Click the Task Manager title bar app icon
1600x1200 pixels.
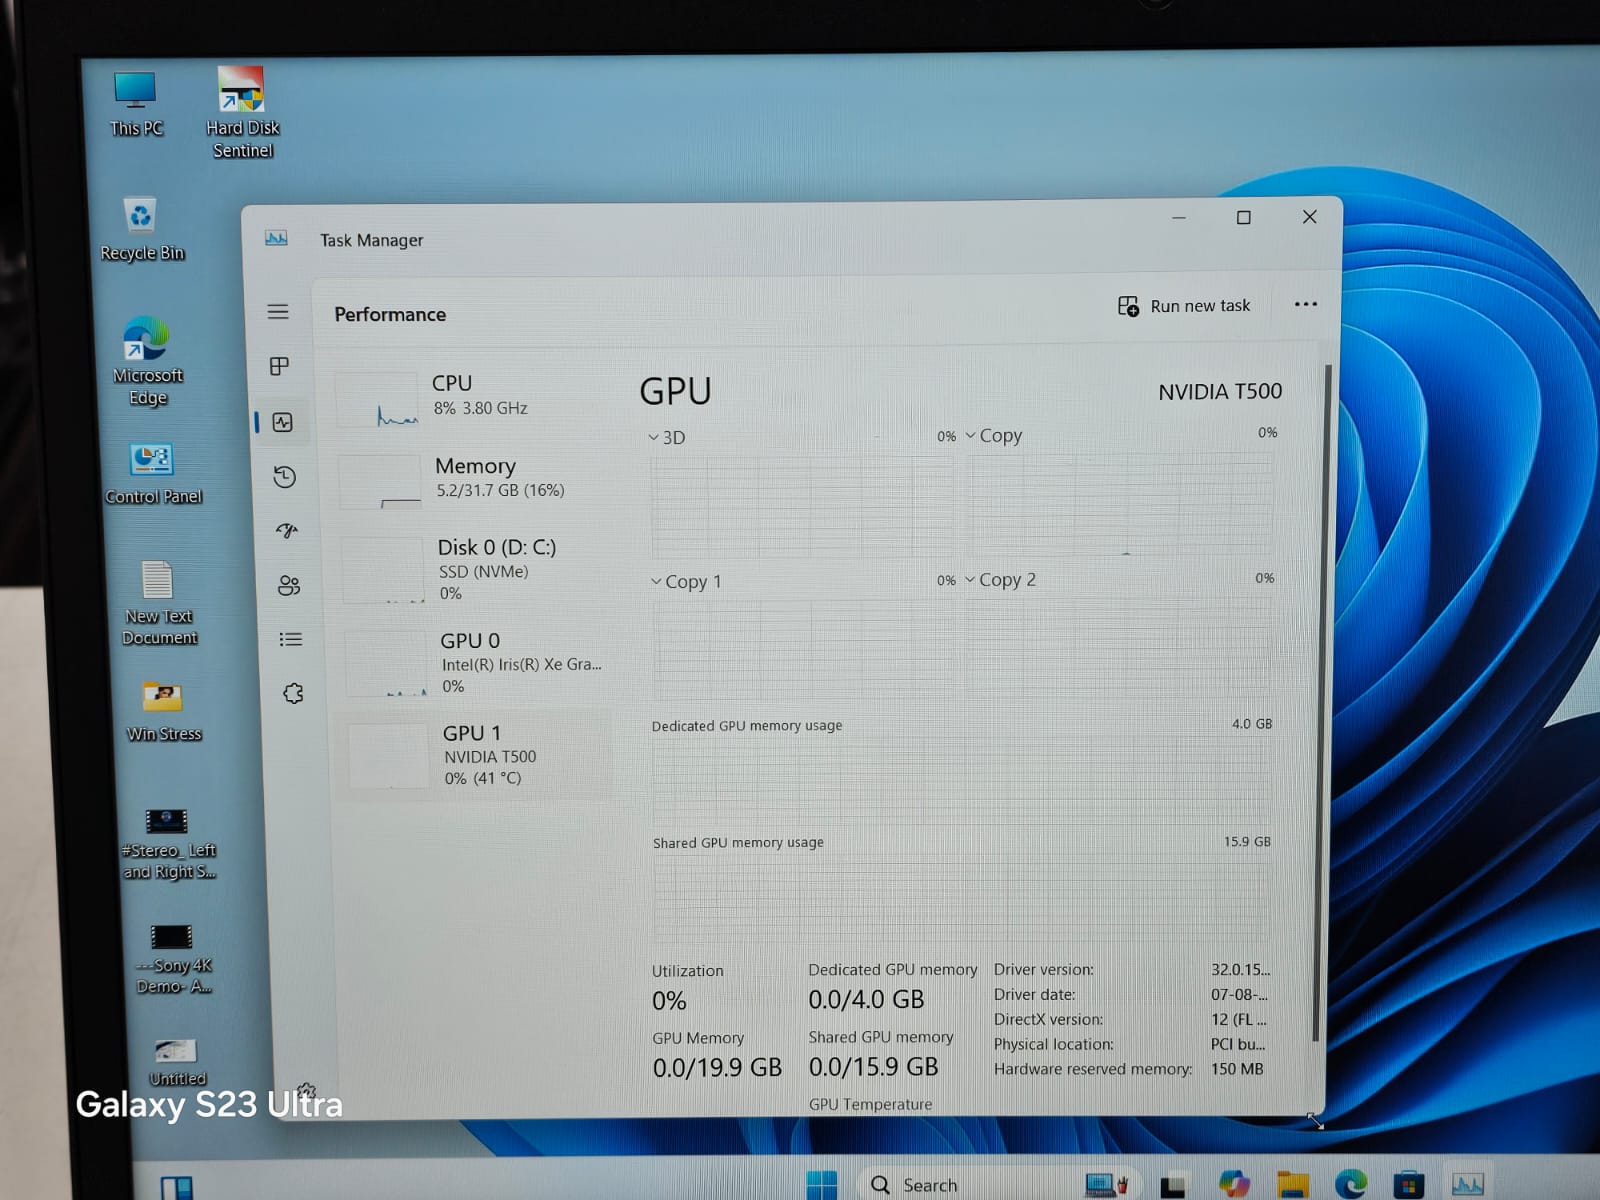click(276, 238)
